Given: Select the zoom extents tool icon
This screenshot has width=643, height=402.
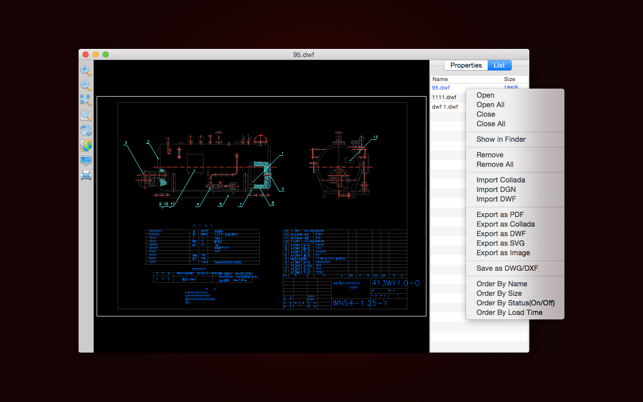Looking at the screenshot, I should pos(86,100).
